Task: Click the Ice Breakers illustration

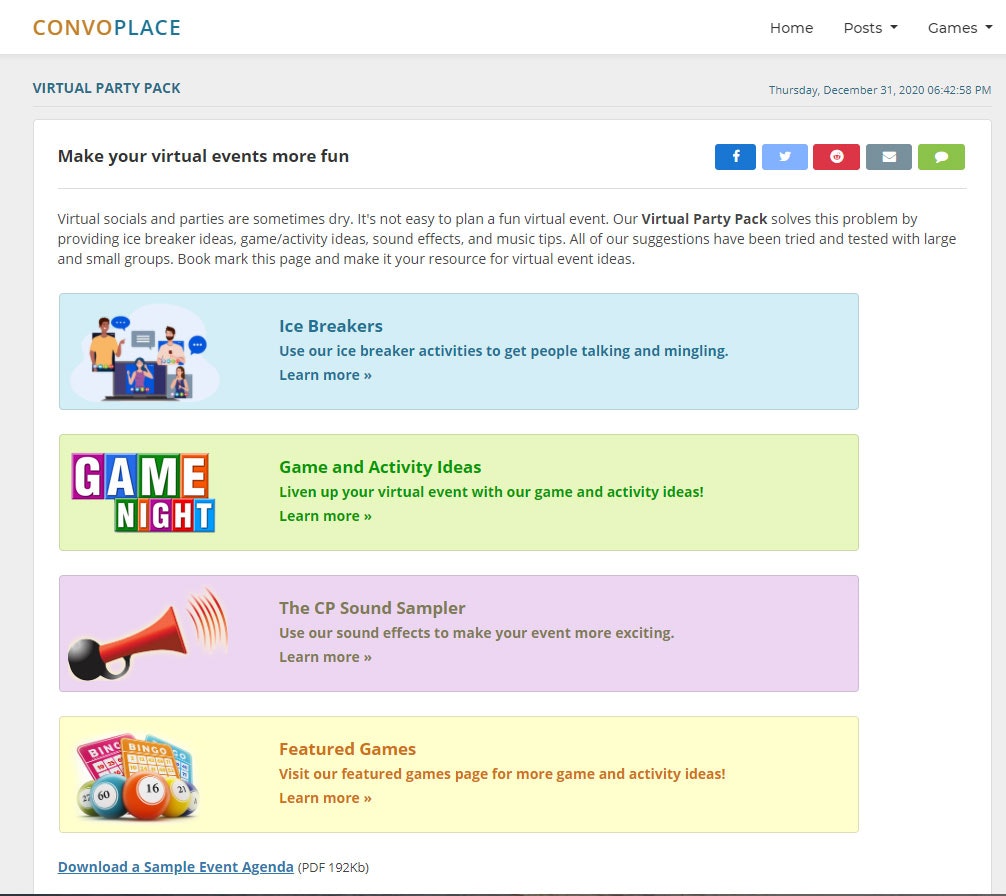Action: click(144, 350)
